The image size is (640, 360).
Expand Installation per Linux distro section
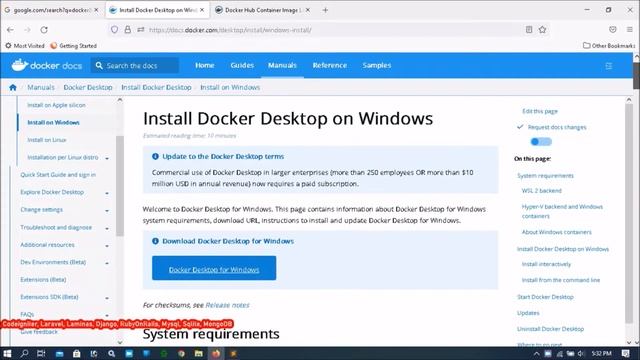tap(107, 158)
